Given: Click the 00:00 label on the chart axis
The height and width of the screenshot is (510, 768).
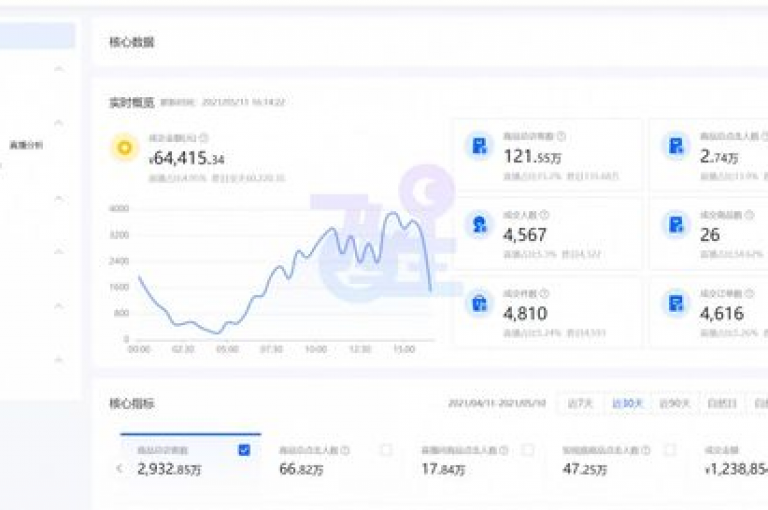Looking at the screenshot, I should tap(139, 349).
